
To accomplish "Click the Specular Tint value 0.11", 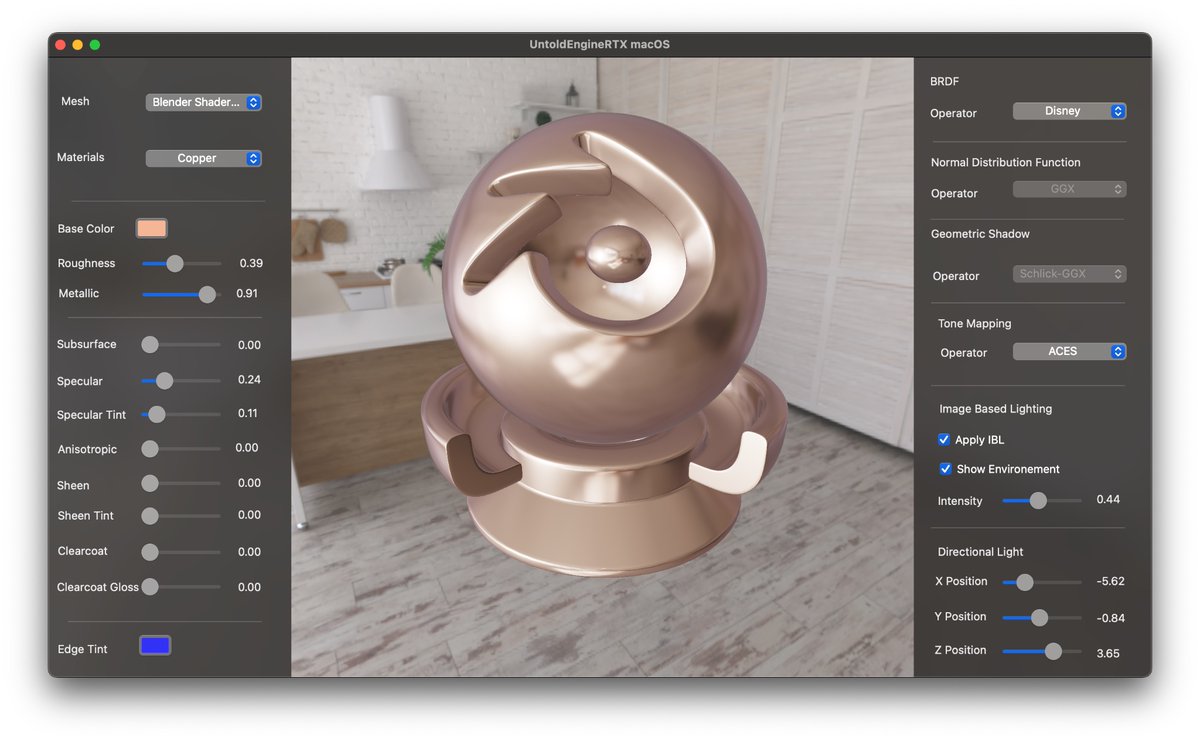I will tap(248, 413).
